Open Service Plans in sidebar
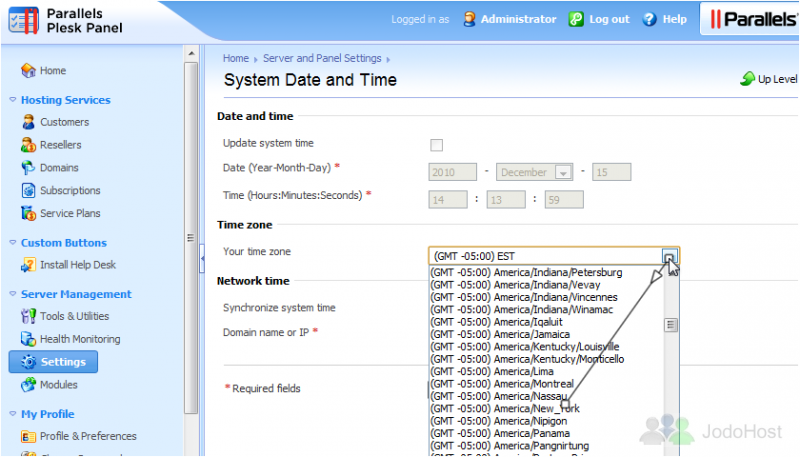This screenshot has width=800, height=457. [x=70, y=213]
